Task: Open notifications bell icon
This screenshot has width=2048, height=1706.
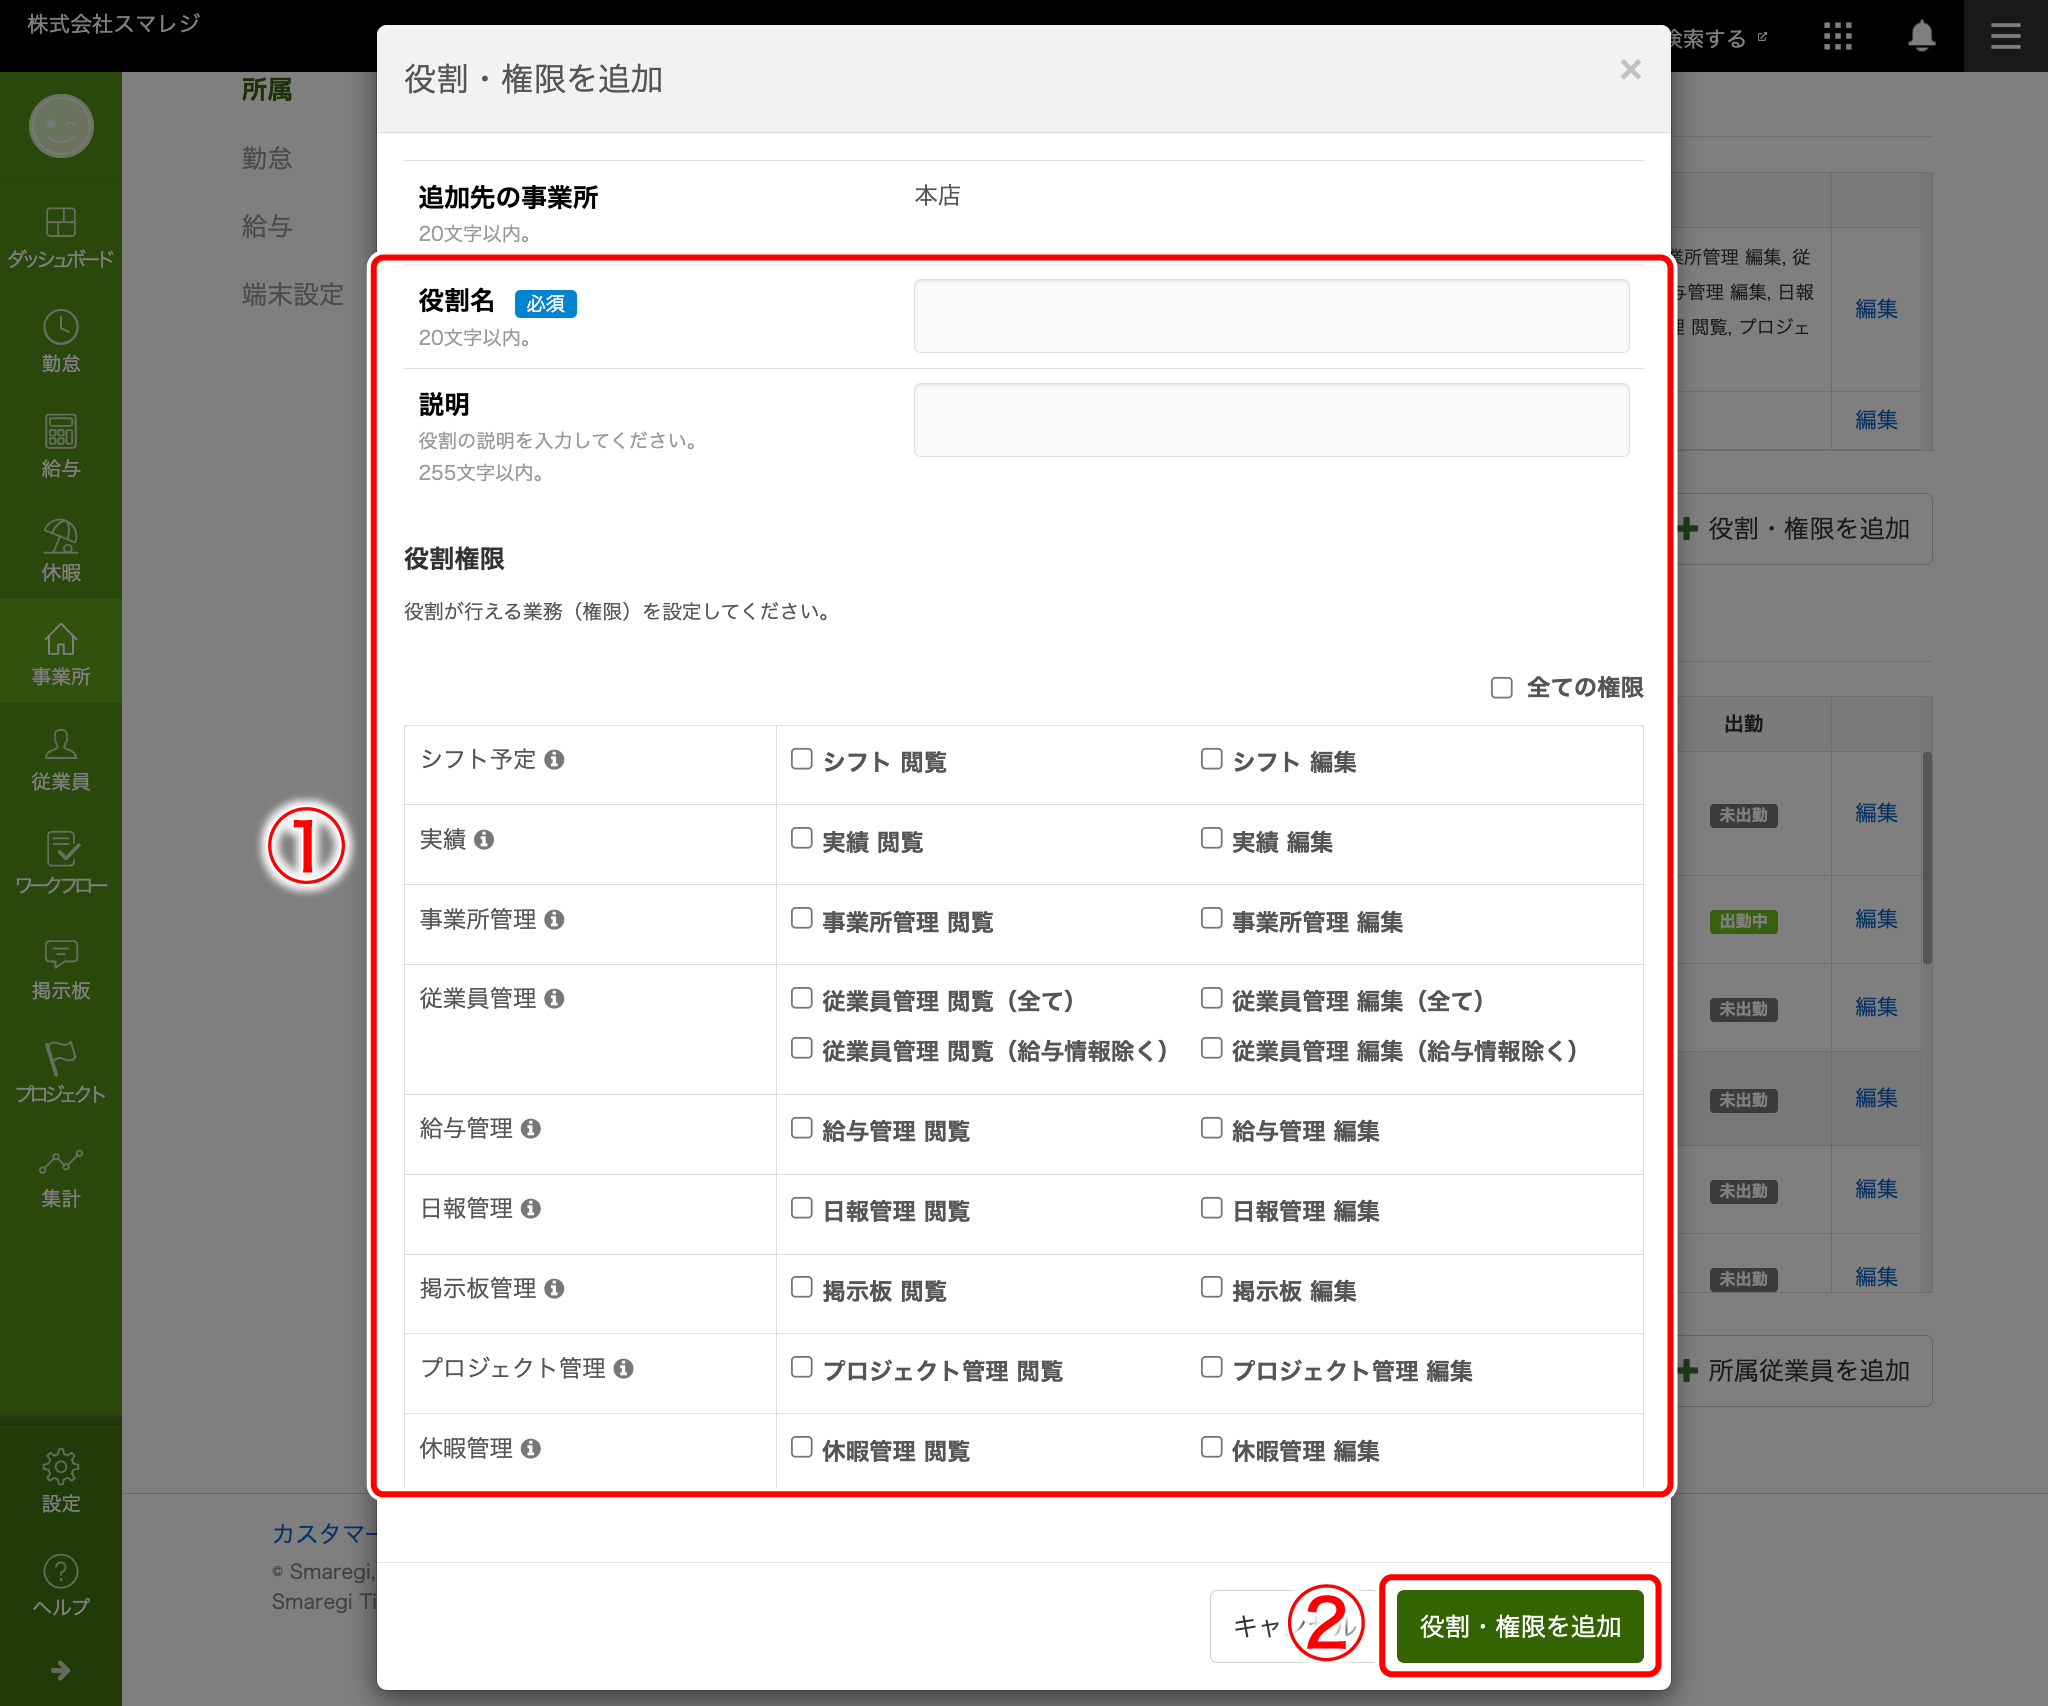Action: [1921, 37]
